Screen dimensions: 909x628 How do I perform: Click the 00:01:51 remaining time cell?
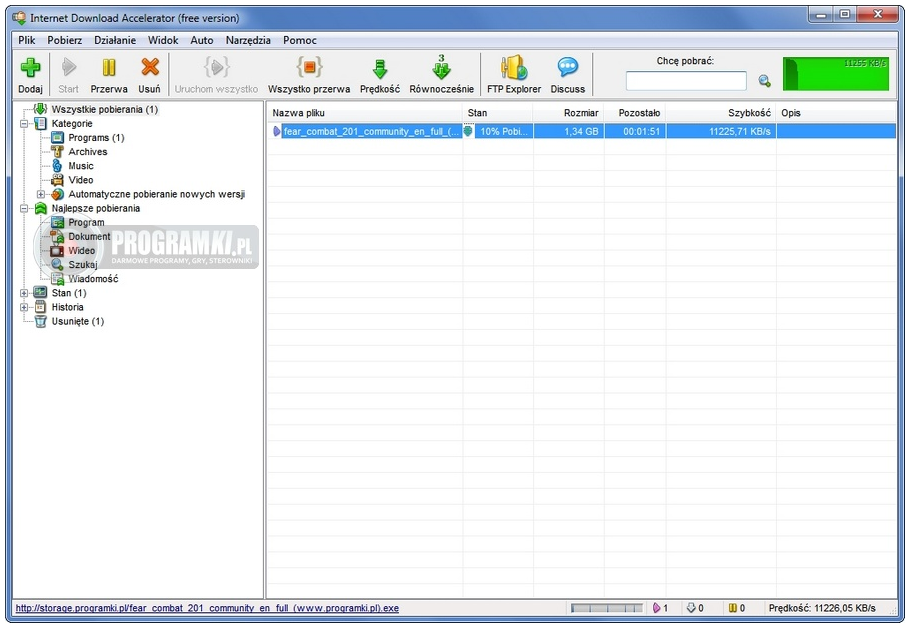click(x=635, y=131)
